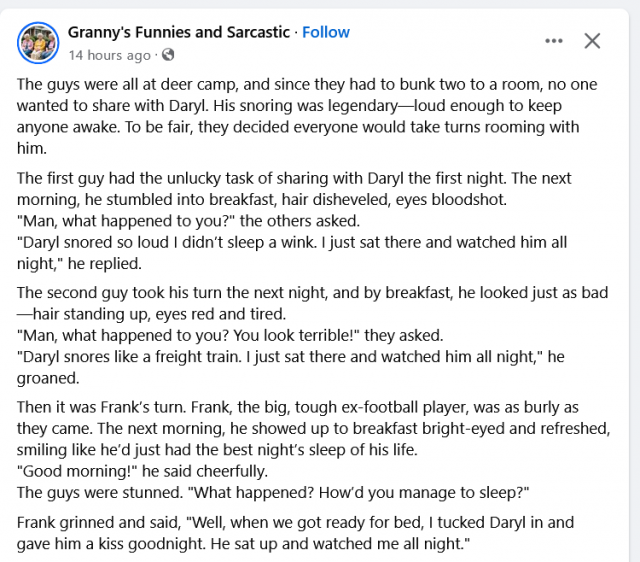This screenshot has width=640, height=562.
Task: Click the line "Good morning!" he said cheerfully
Action: (x=142, y=471)
